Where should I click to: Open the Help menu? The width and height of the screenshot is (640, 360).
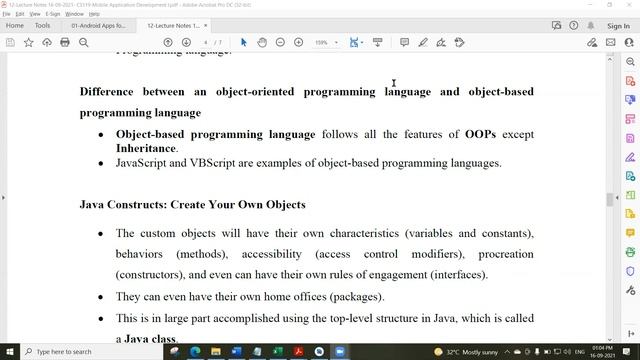point(94,14)
